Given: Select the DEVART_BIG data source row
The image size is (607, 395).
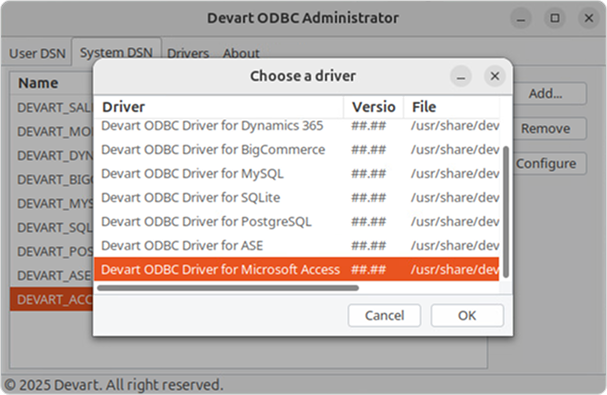Looking at the screenshot, I should pos(52,179).
